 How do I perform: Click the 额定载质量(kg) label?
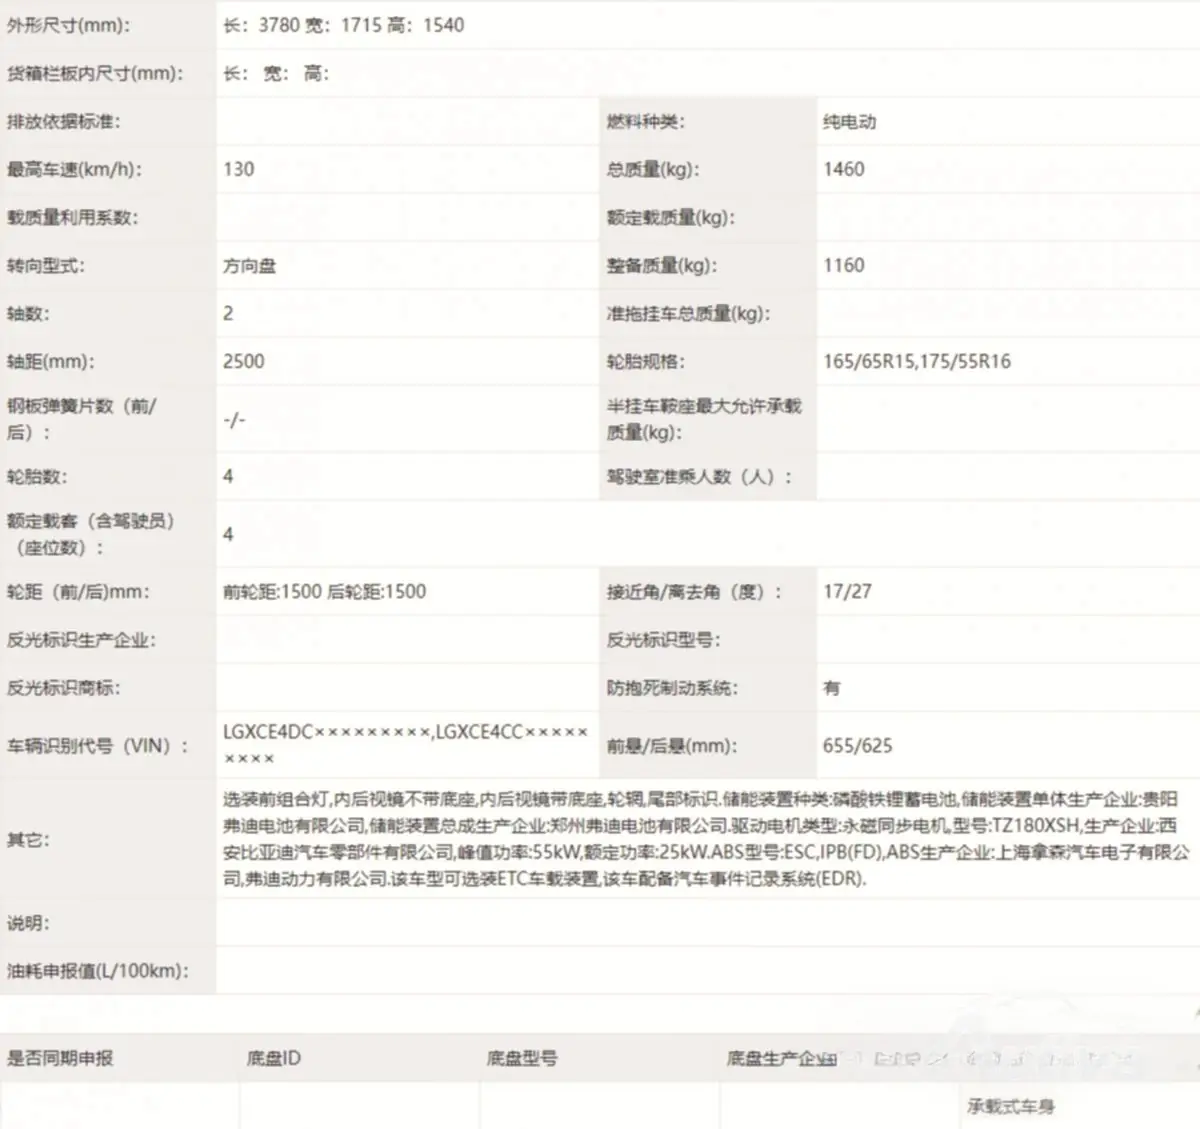pos(670,217)
